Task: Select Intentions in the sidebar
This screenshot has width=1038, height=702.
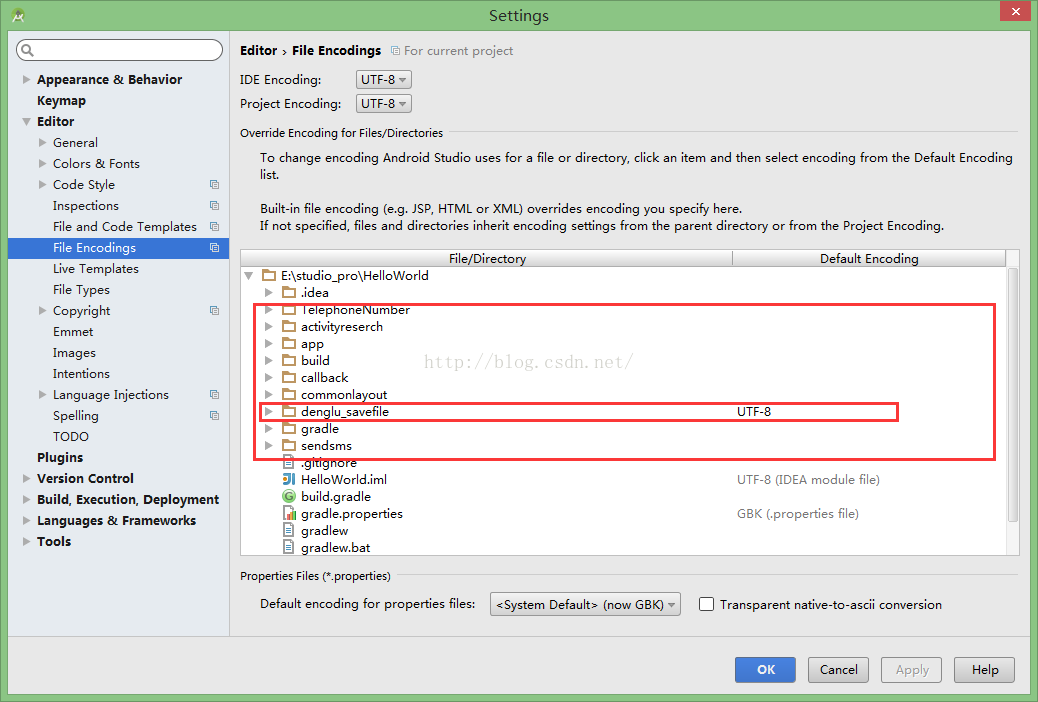Action: [x=81, y=374]
